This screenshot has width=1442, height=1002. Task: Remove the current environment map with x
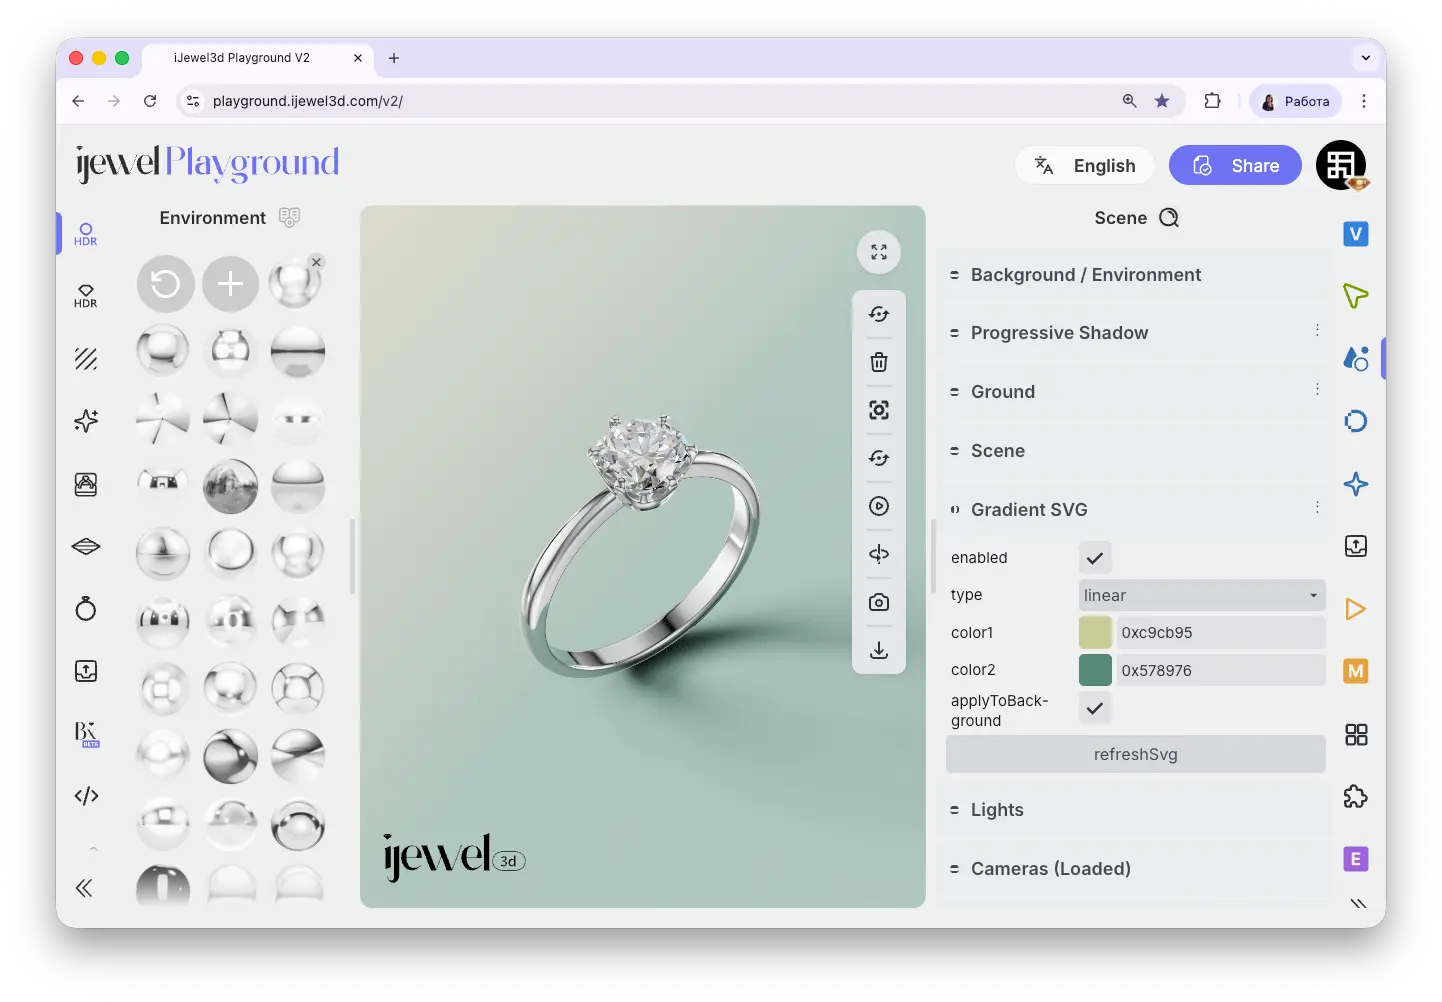click(x=316, y=262)
